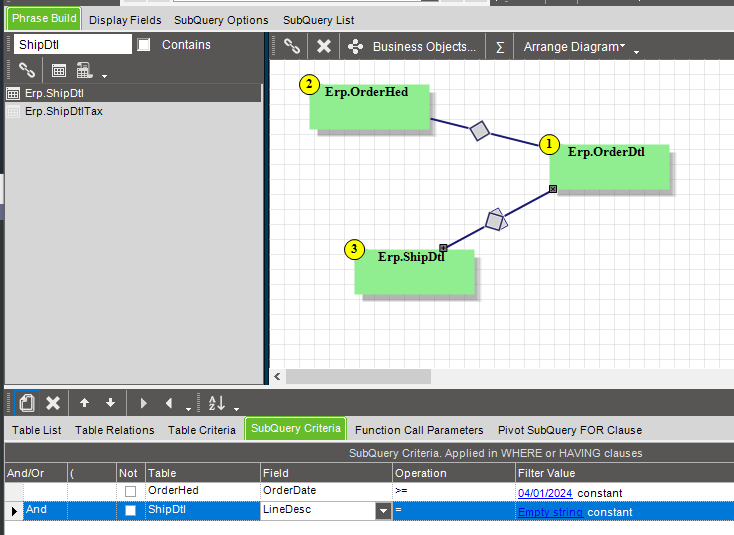This screenshot has width=734, height=535.
Task: Click the link icon in diagram toolbar
Action: click(x=292, y=46)
